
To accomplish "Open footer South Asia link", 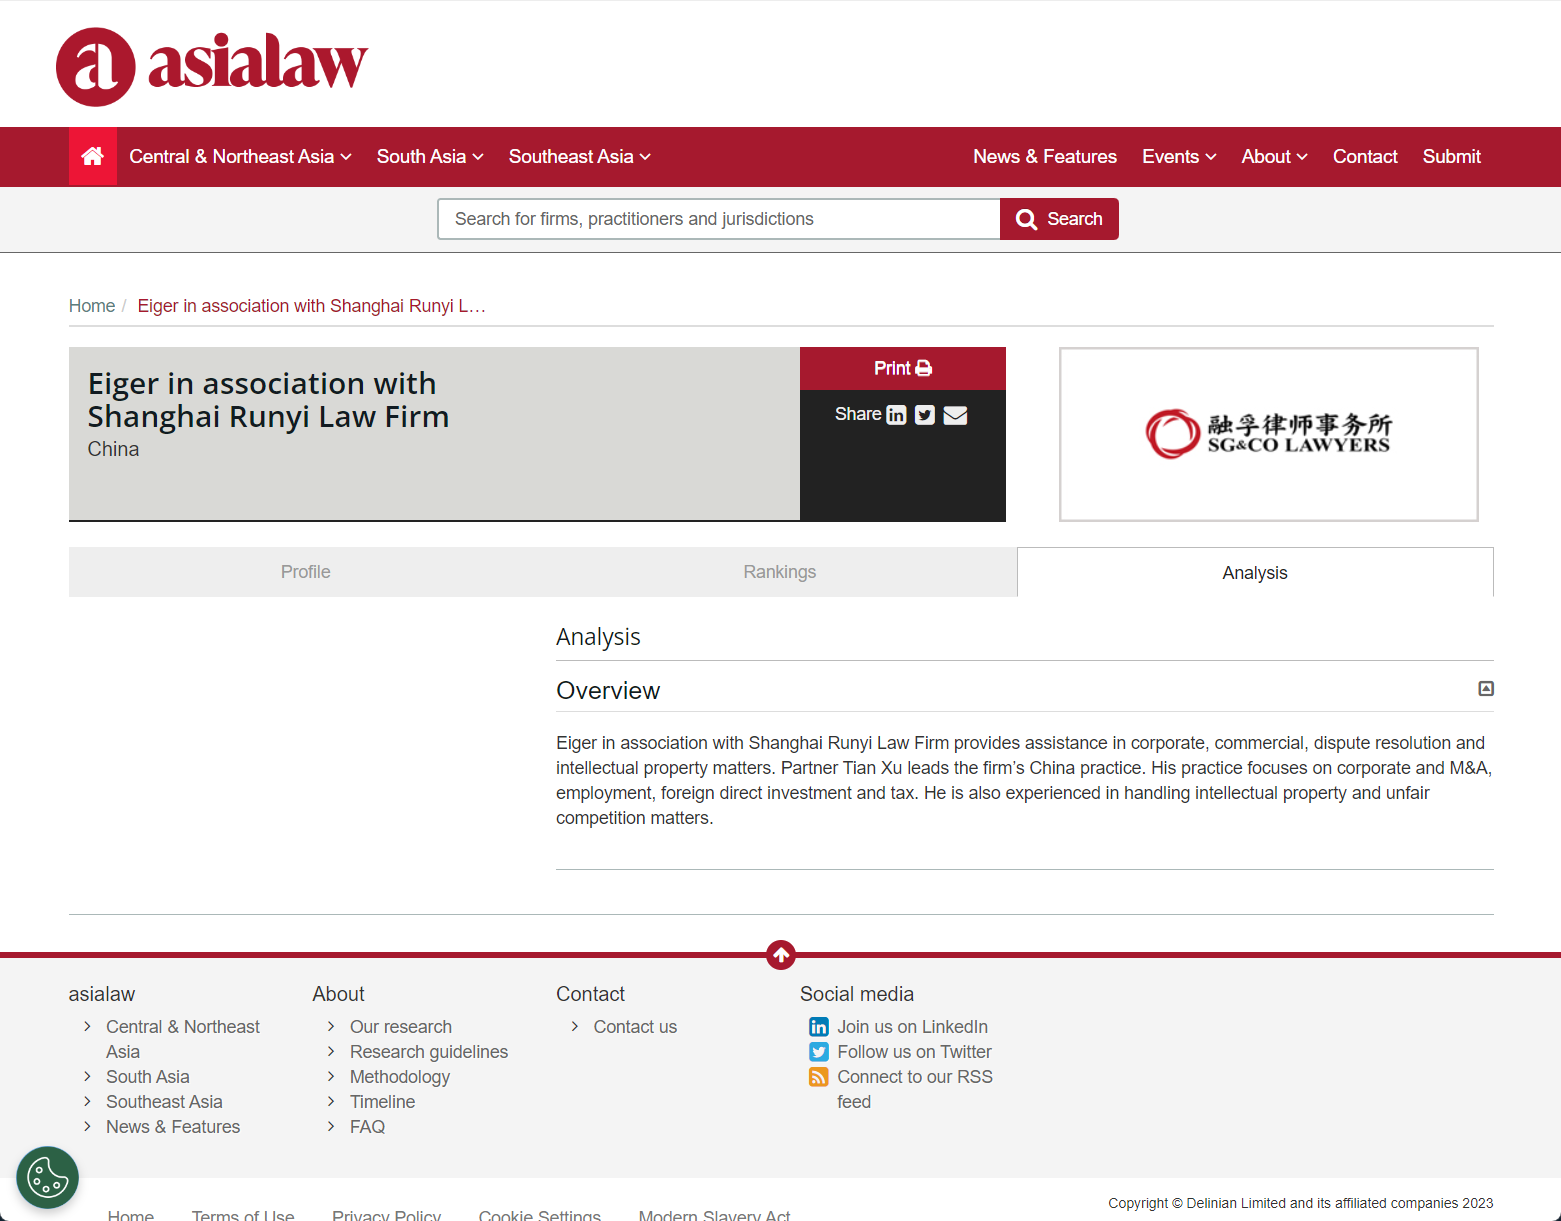I will 148,1077.
